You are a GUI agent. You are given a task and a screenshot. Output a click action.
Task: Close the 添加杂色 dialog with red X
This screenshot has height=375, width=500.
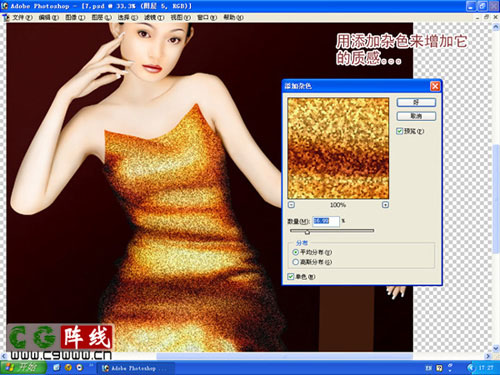(435, 86)
